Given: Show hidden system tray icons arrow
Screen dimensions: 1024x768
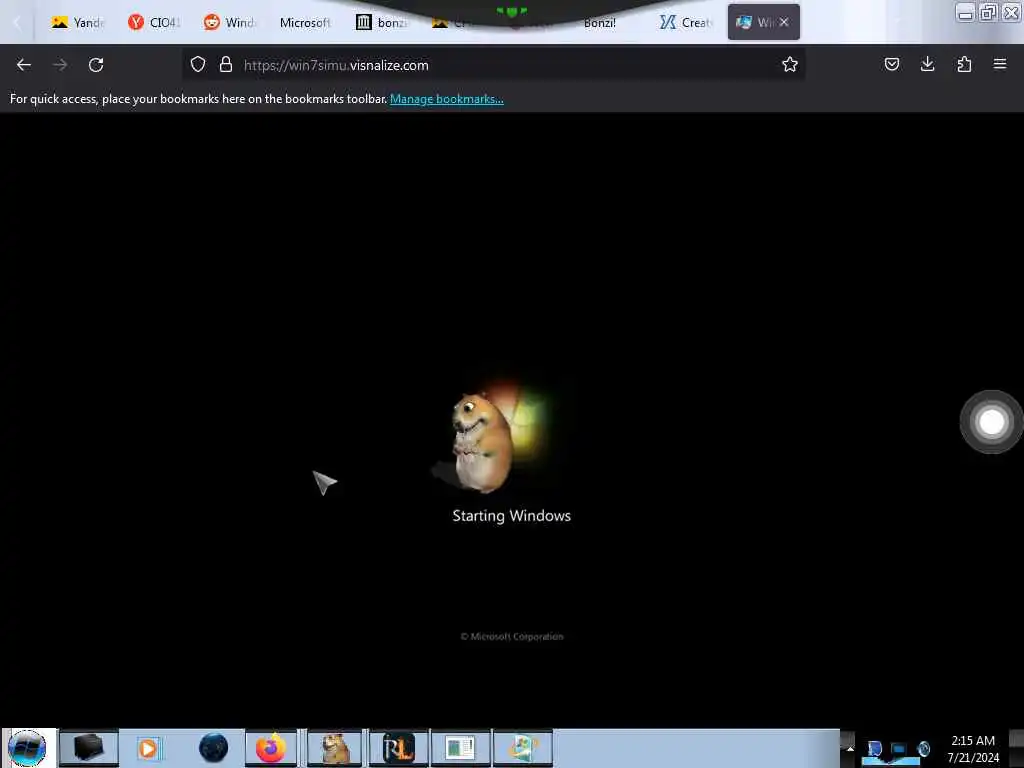Looking at the screenshot, I should pyautogui.click(x=850, y=748).
